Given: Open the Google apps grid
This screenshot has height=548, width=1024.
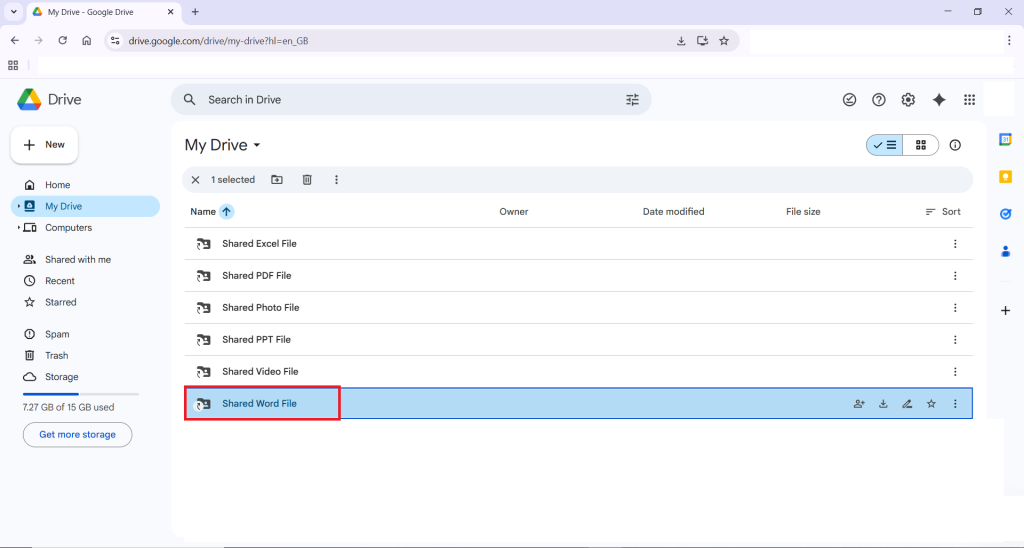Looking at the screenshot, I should [x=969, y=100].
